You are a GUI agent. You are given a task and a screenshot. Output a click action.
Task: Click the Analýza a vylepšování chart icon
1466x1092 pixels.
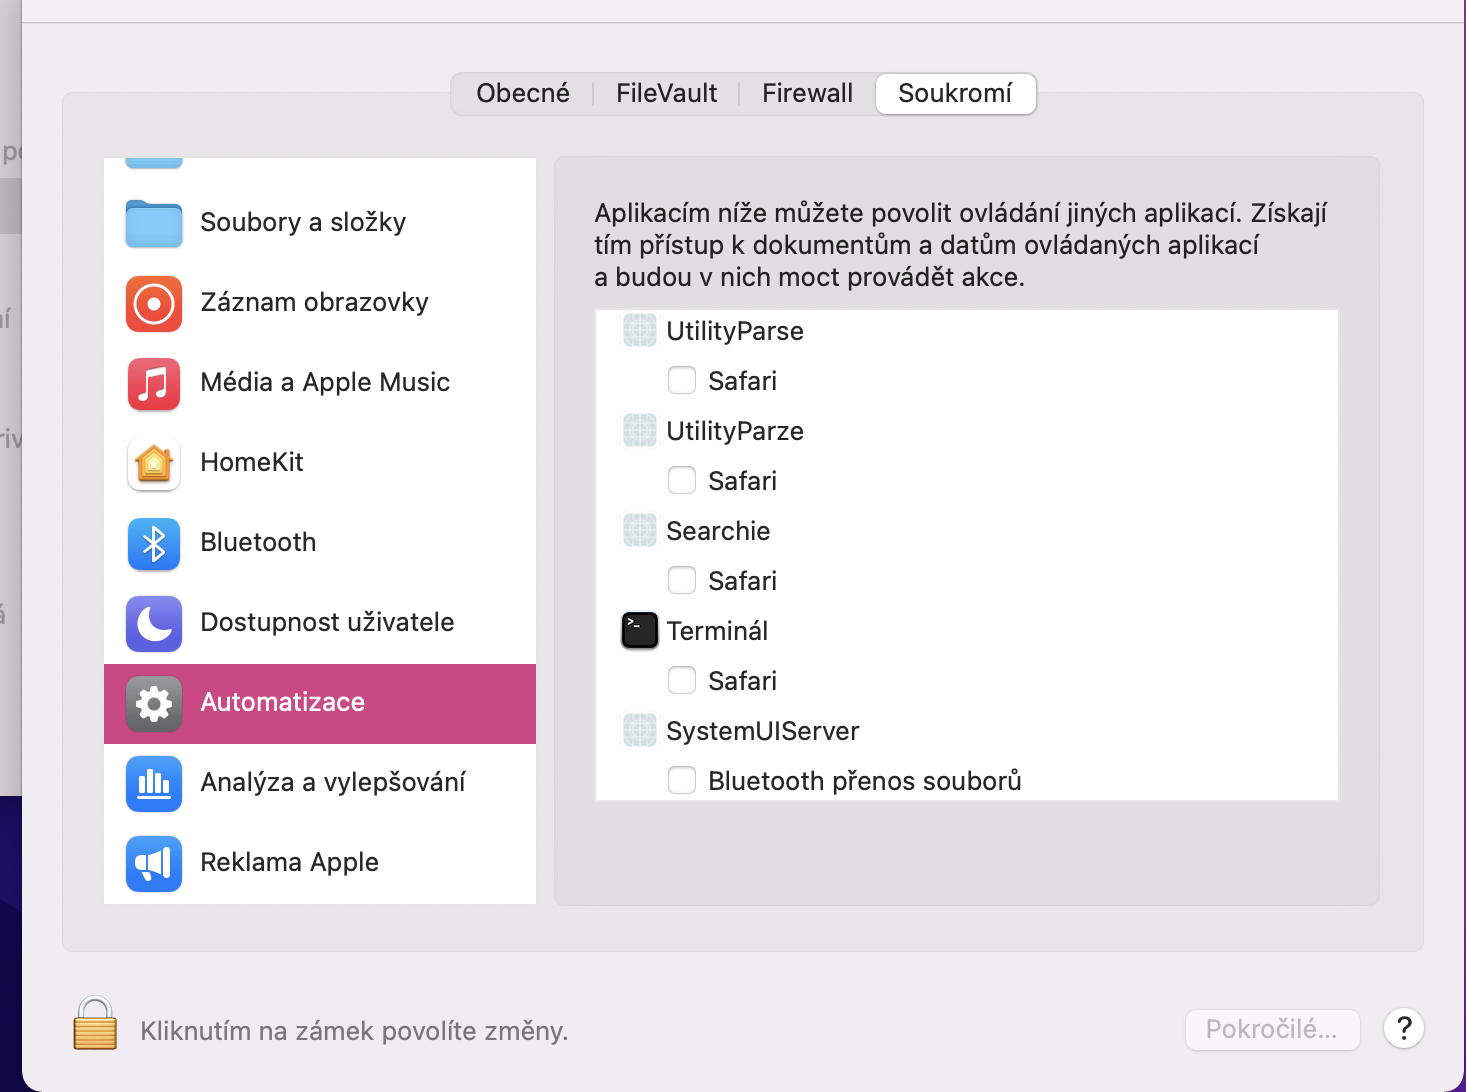[154, 783]
